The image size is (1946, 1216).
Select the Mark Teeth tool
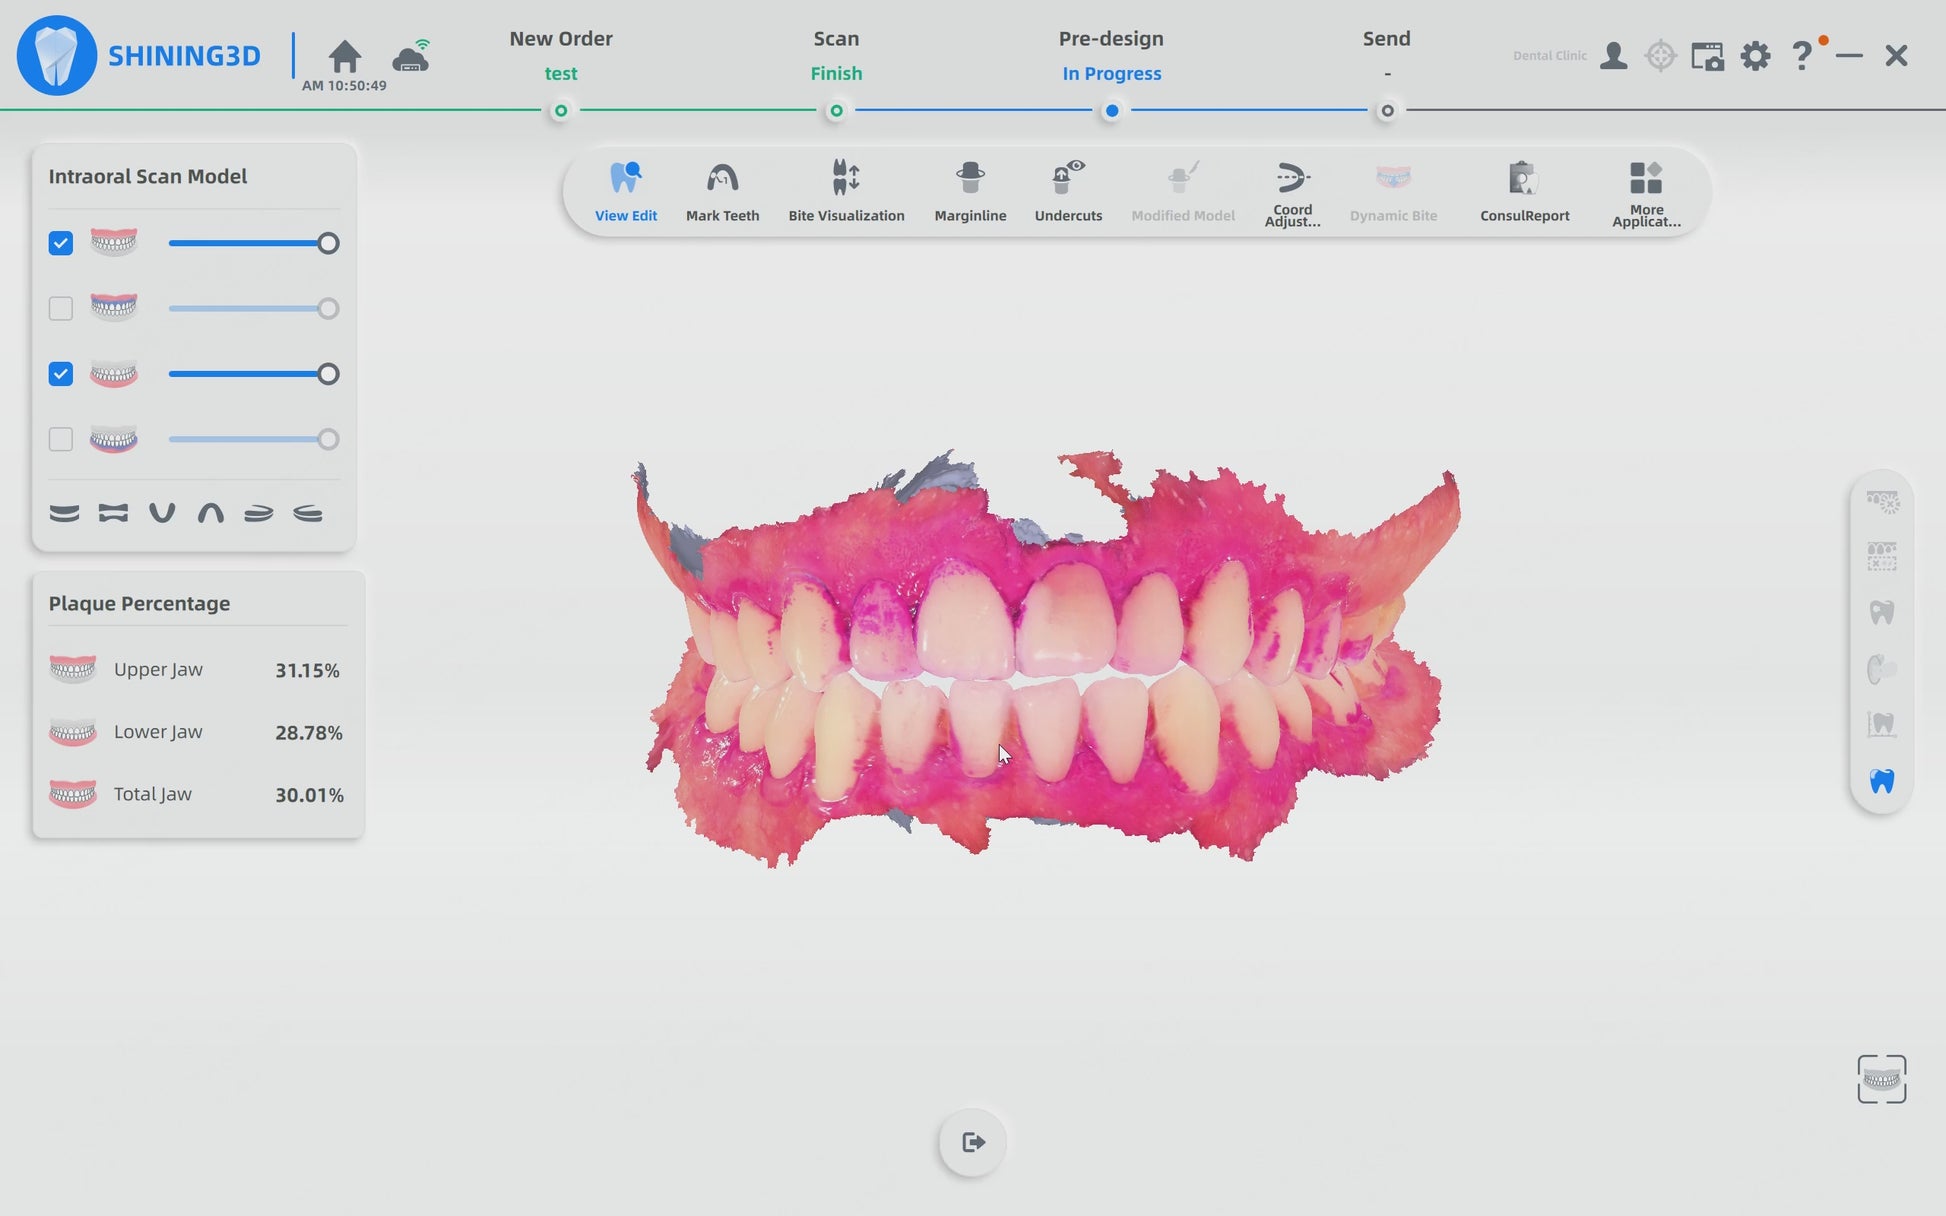[722, 192]
